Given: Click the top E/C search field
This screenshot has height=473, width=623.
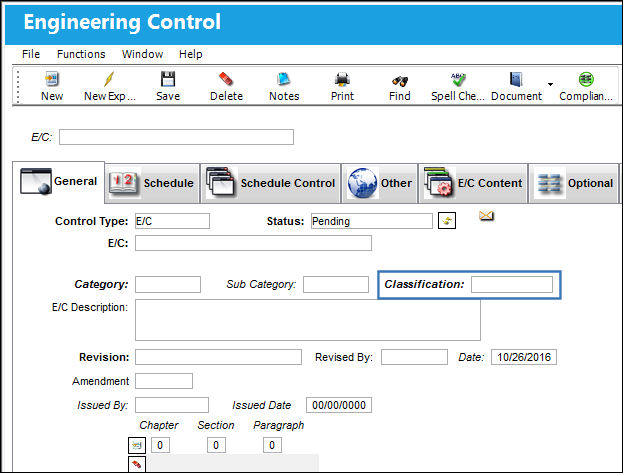Looking at the screenshot, I should tap(176, 137).
